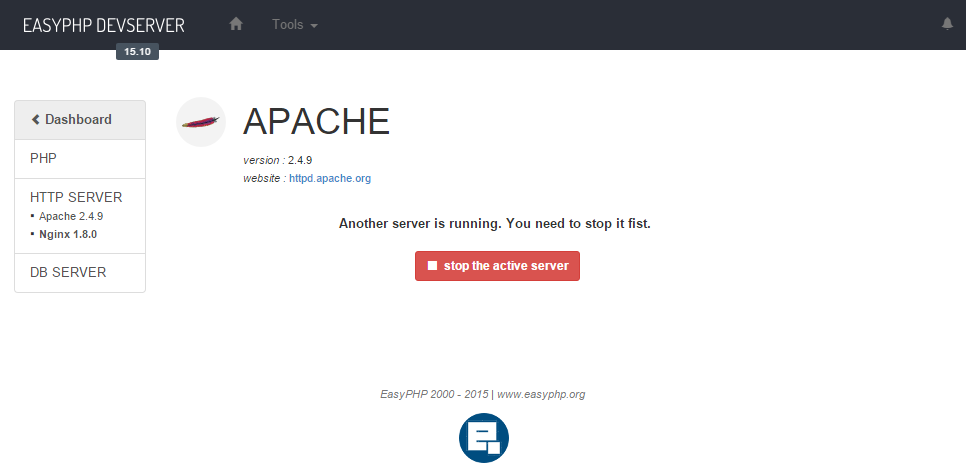Click the 15.10 version badge
The image size is (966, 476).
[x=137, y=52]
